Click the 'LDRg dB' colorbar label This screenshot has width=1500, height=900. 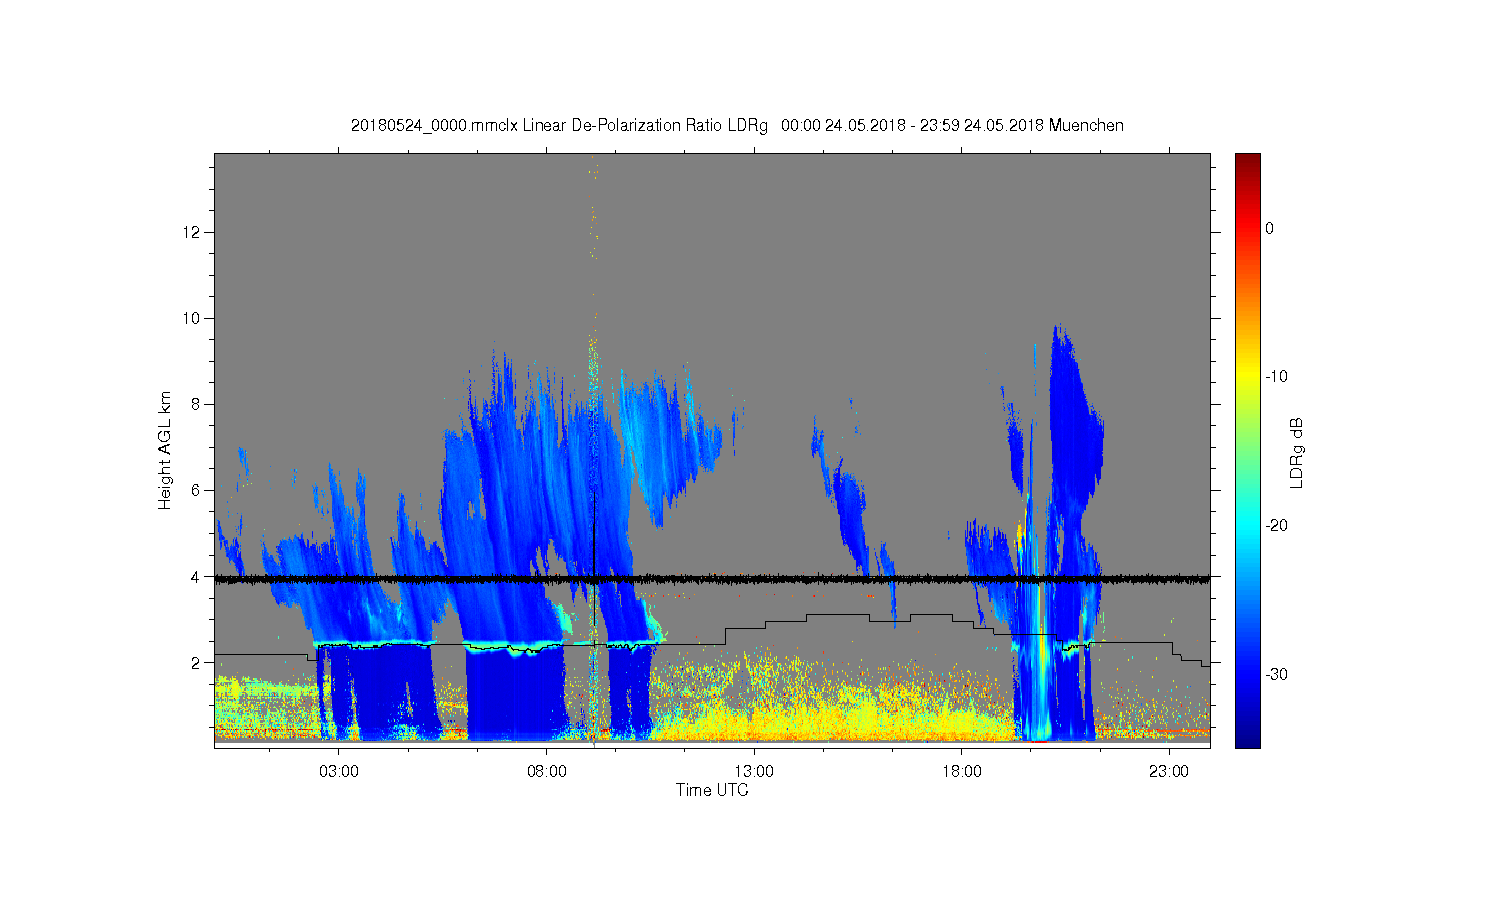(x=1297, y=453)
